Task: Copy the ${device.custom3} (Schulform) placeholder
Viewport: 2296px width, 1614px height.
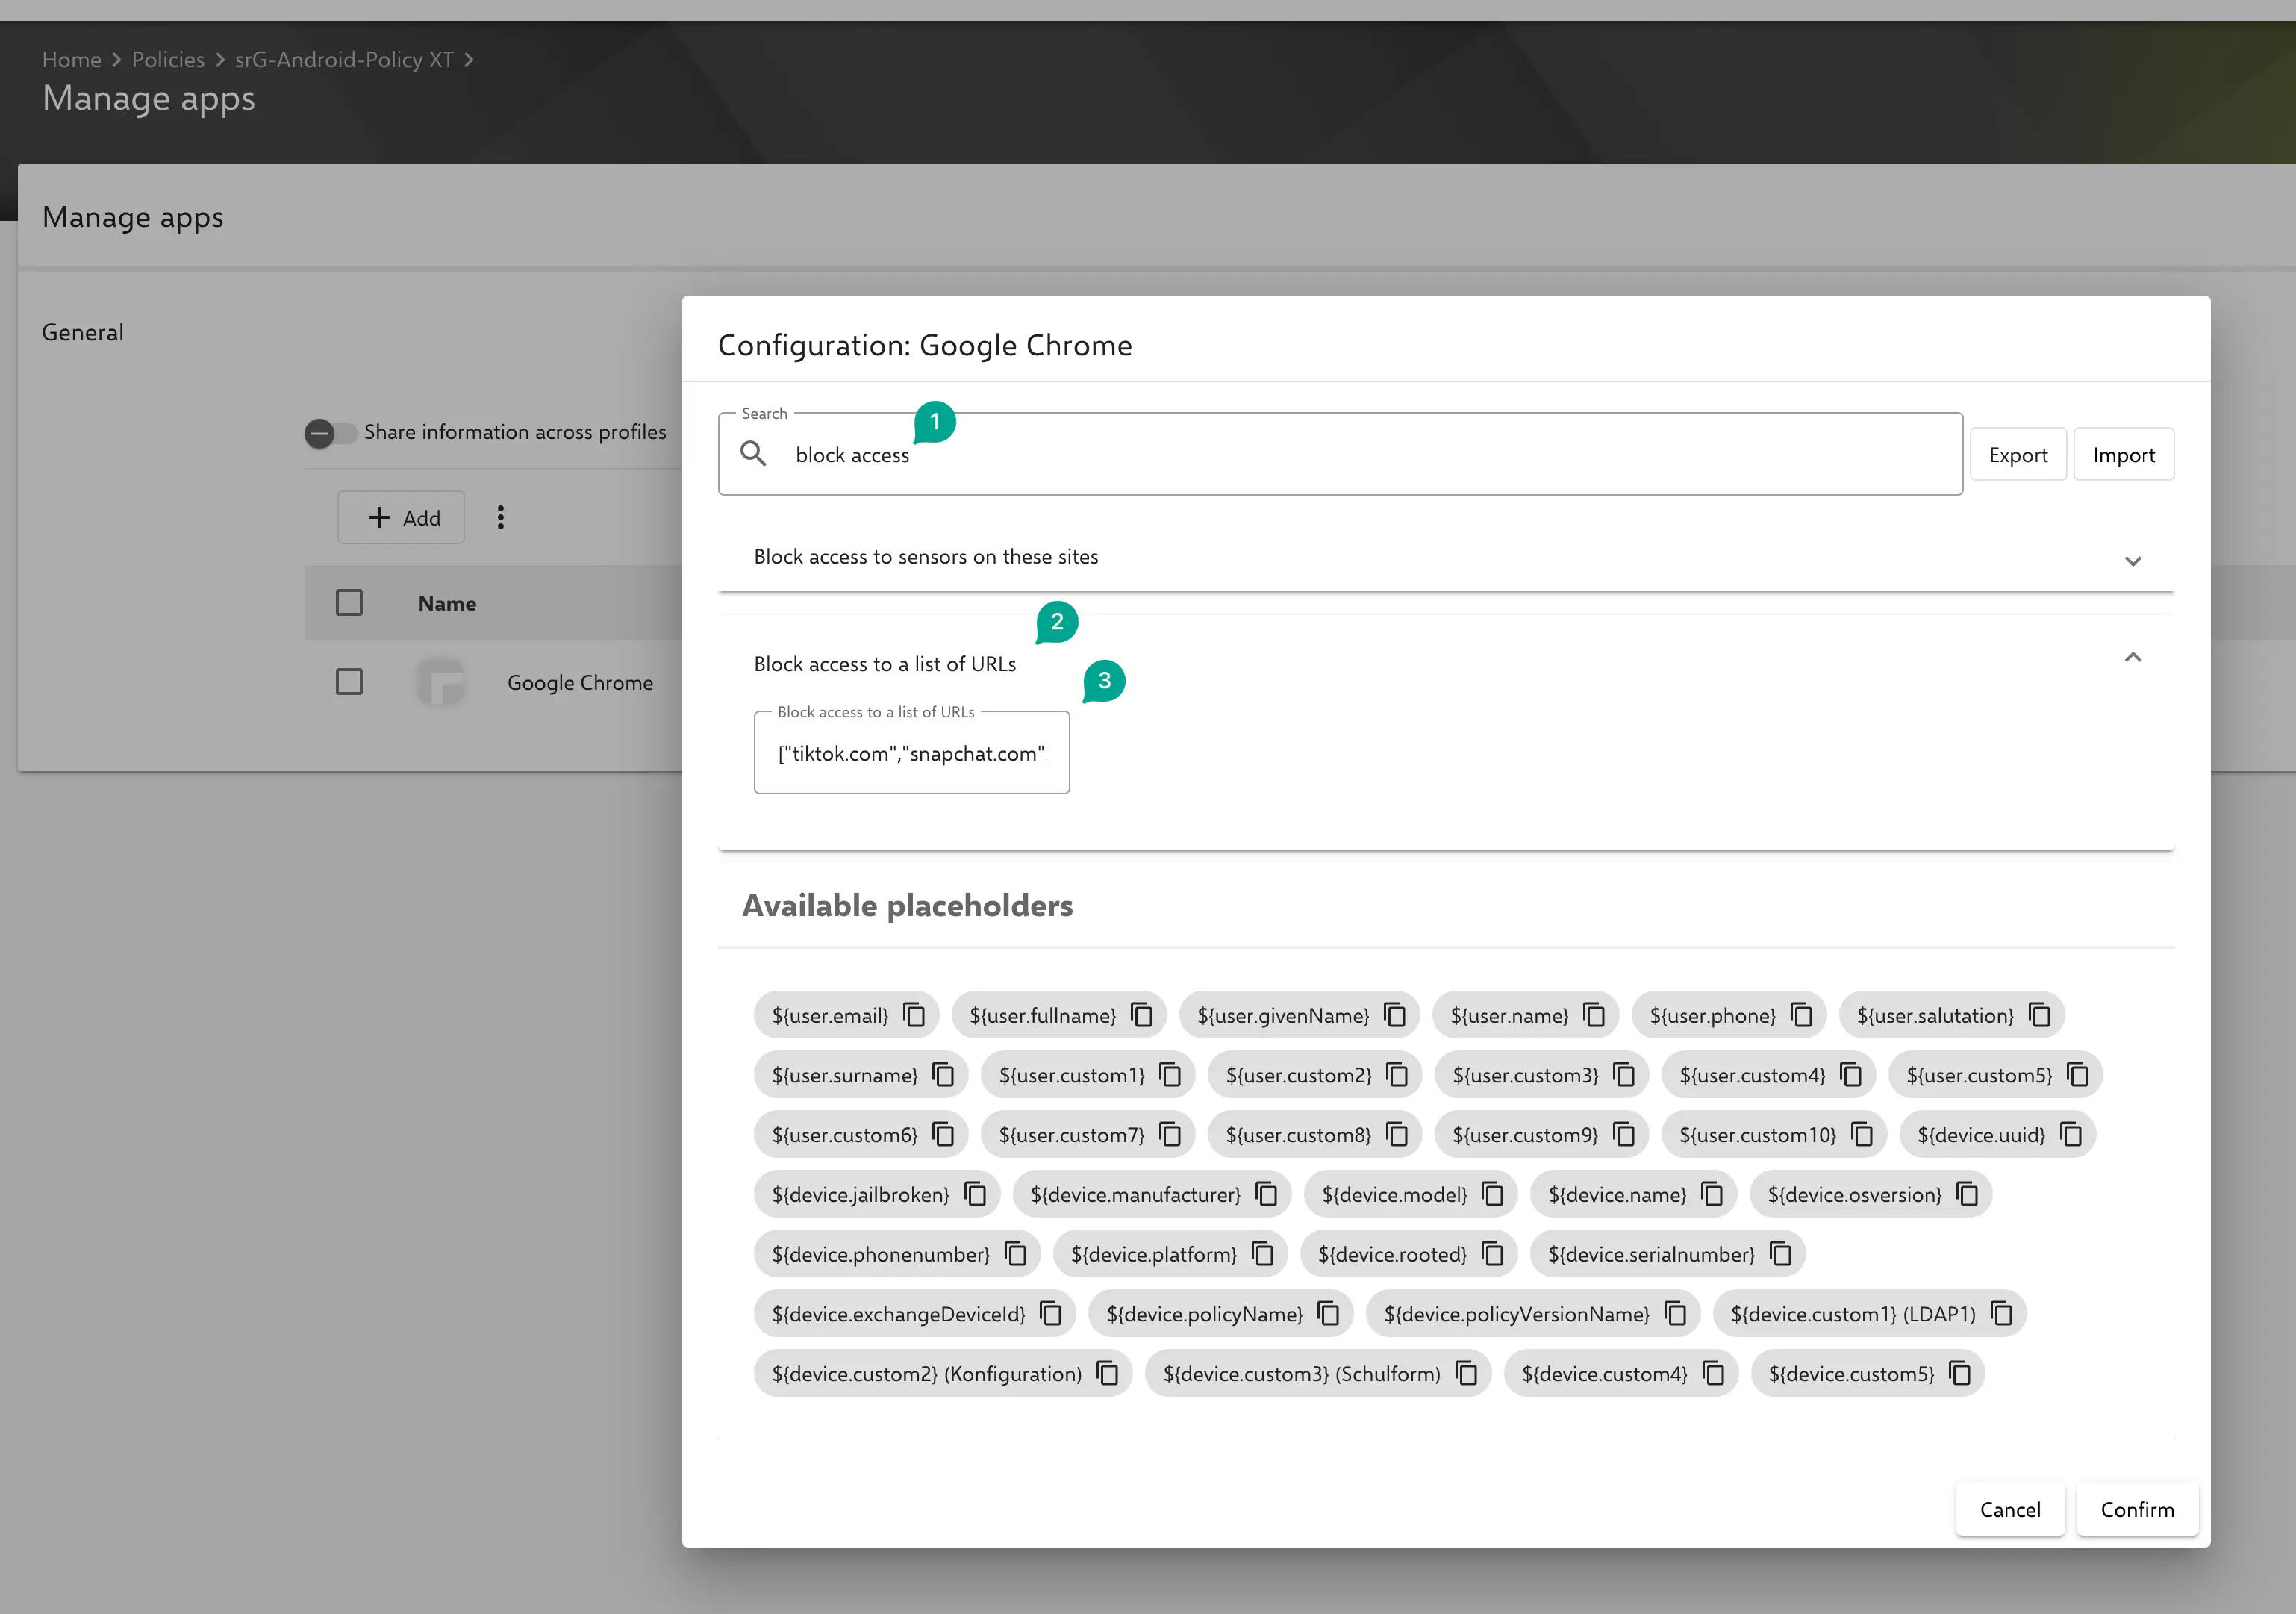Action: point(1467,1374)
